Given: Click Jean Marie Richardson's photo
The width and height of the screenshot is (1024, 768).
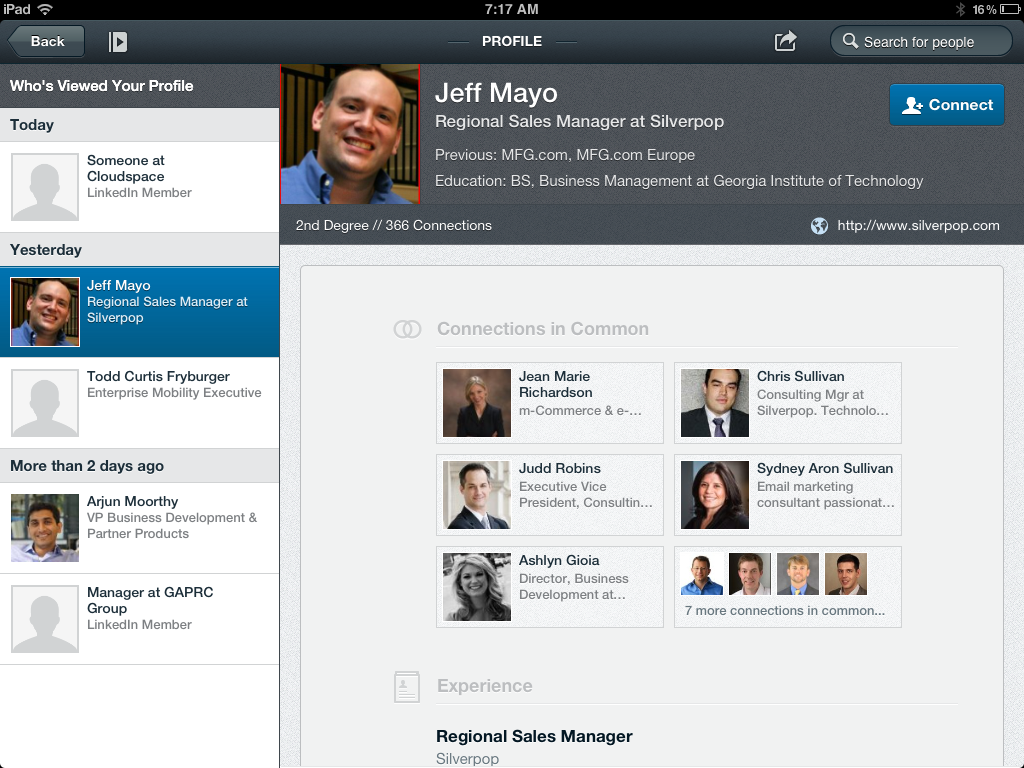Looking at the screenshot, I should pyautogui.click(x=477, y=403).
